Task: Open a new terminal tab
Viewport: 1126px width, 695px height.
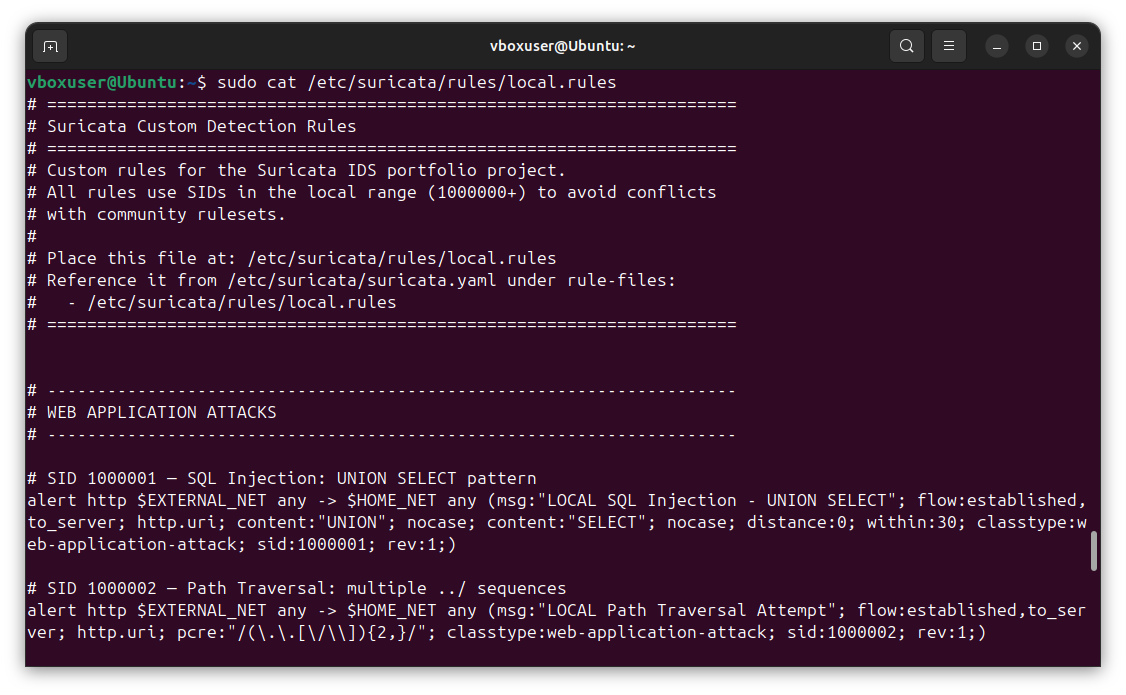Action: tap(50, 46)
